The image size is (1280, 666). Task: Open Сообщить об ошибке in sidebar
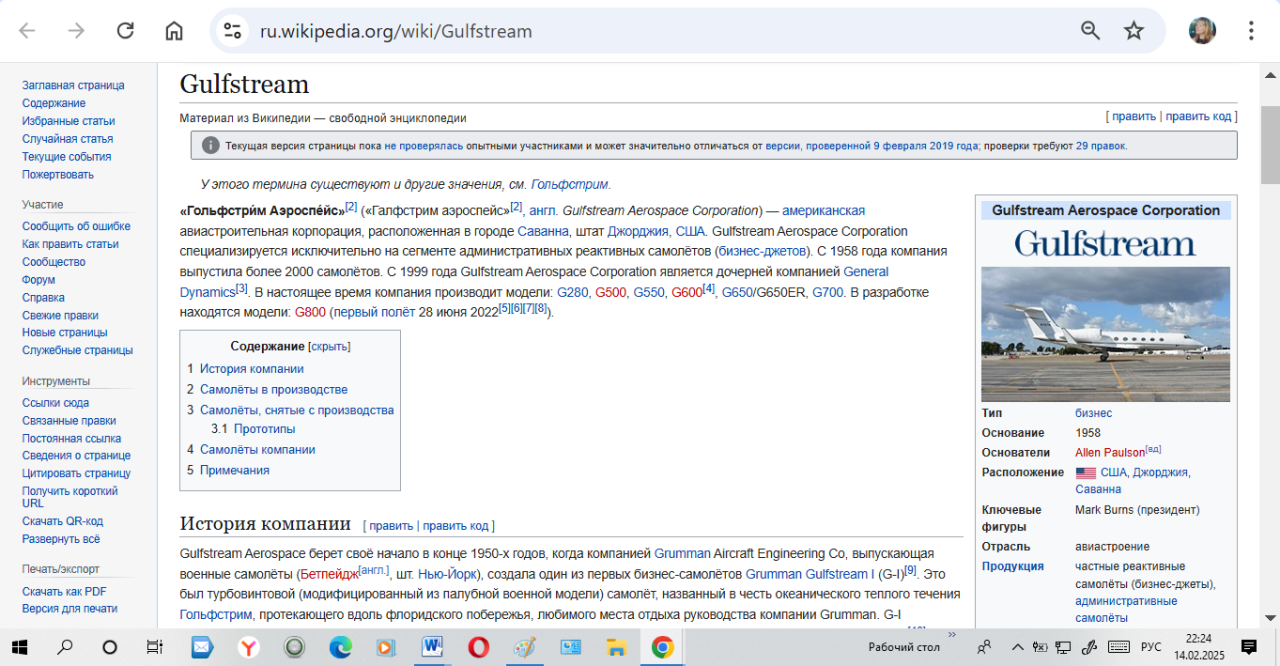click(76, 226)
